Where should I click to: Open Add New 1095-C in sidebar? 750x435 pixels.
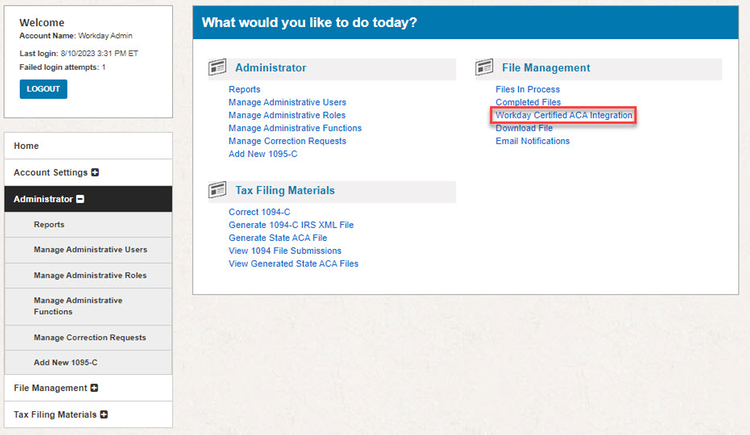[x=65, y=361]
